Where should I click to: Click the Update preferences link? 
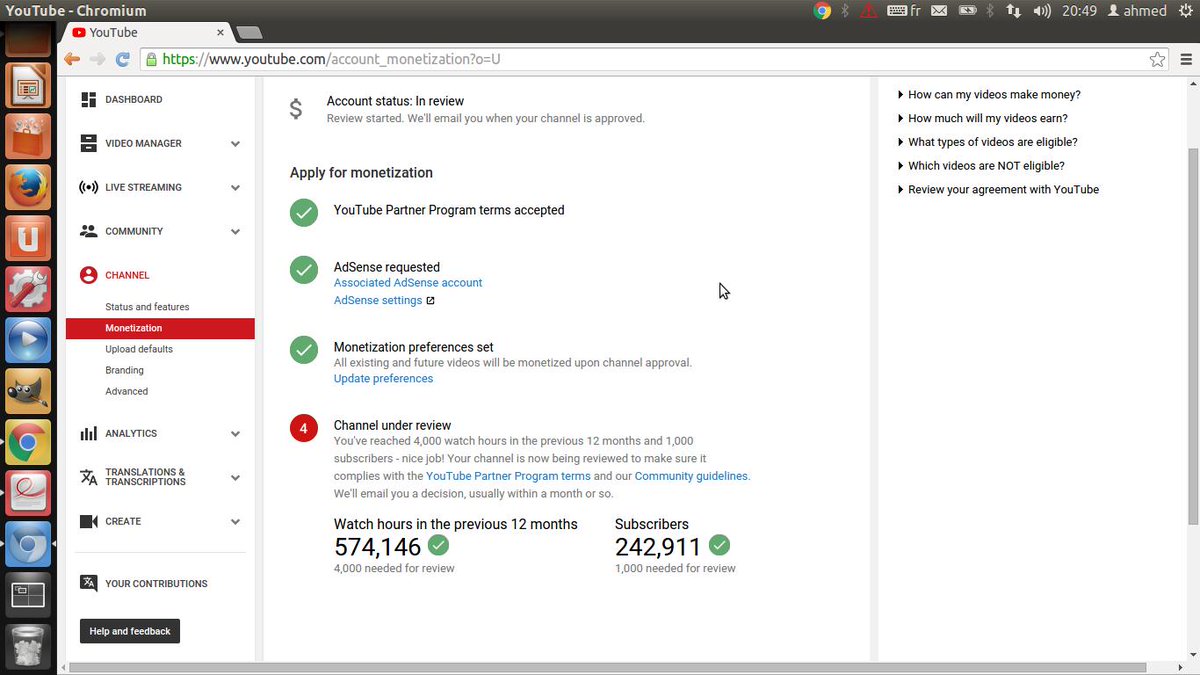pyautogui.click(x=383, y=379)
